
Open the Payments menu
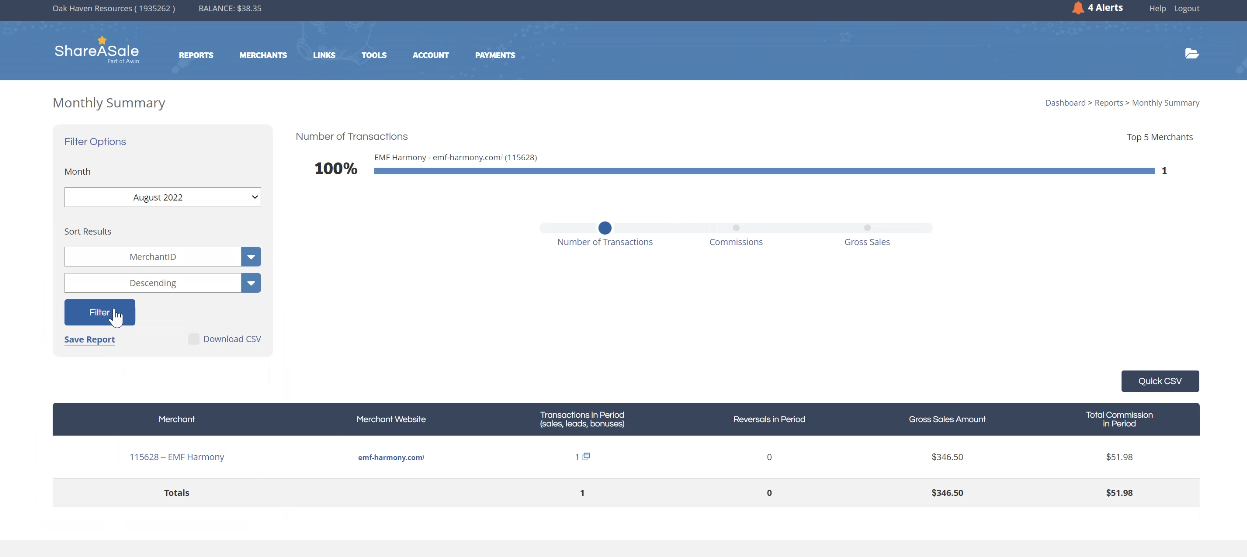(x=495, y=55)
